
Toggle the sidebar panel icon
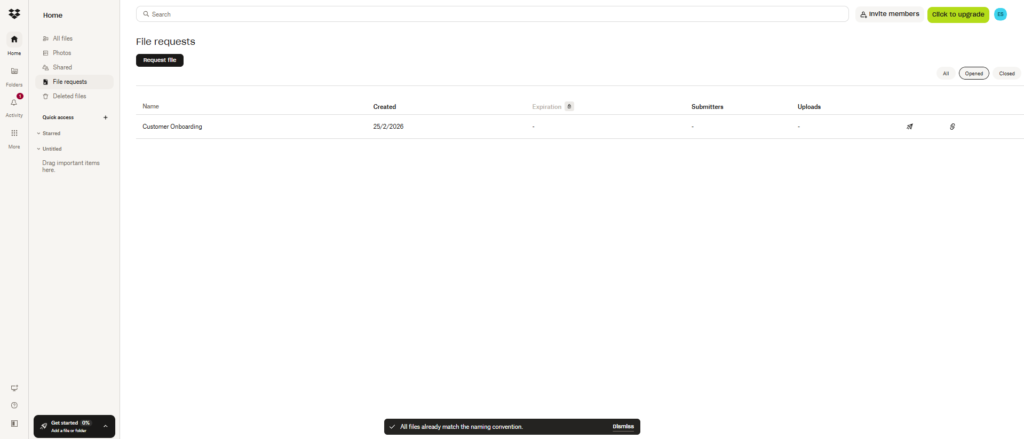pos(14,424)
